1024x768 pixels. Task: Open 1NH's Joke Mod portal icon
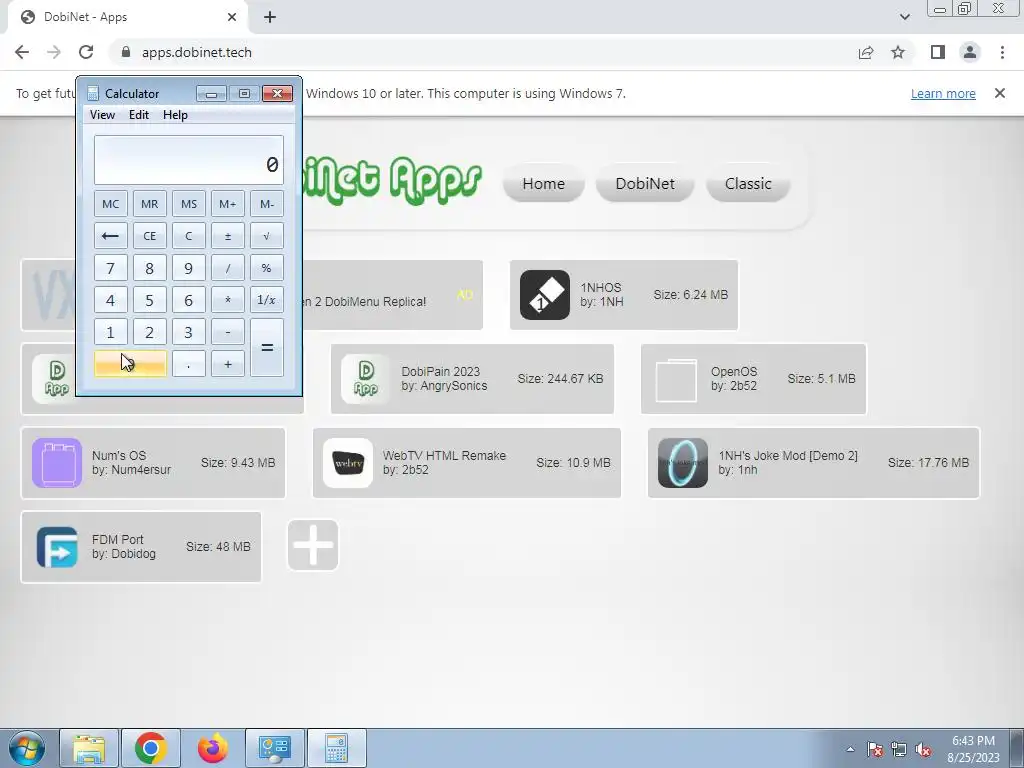pyautogui.click(x=682, y=463)
